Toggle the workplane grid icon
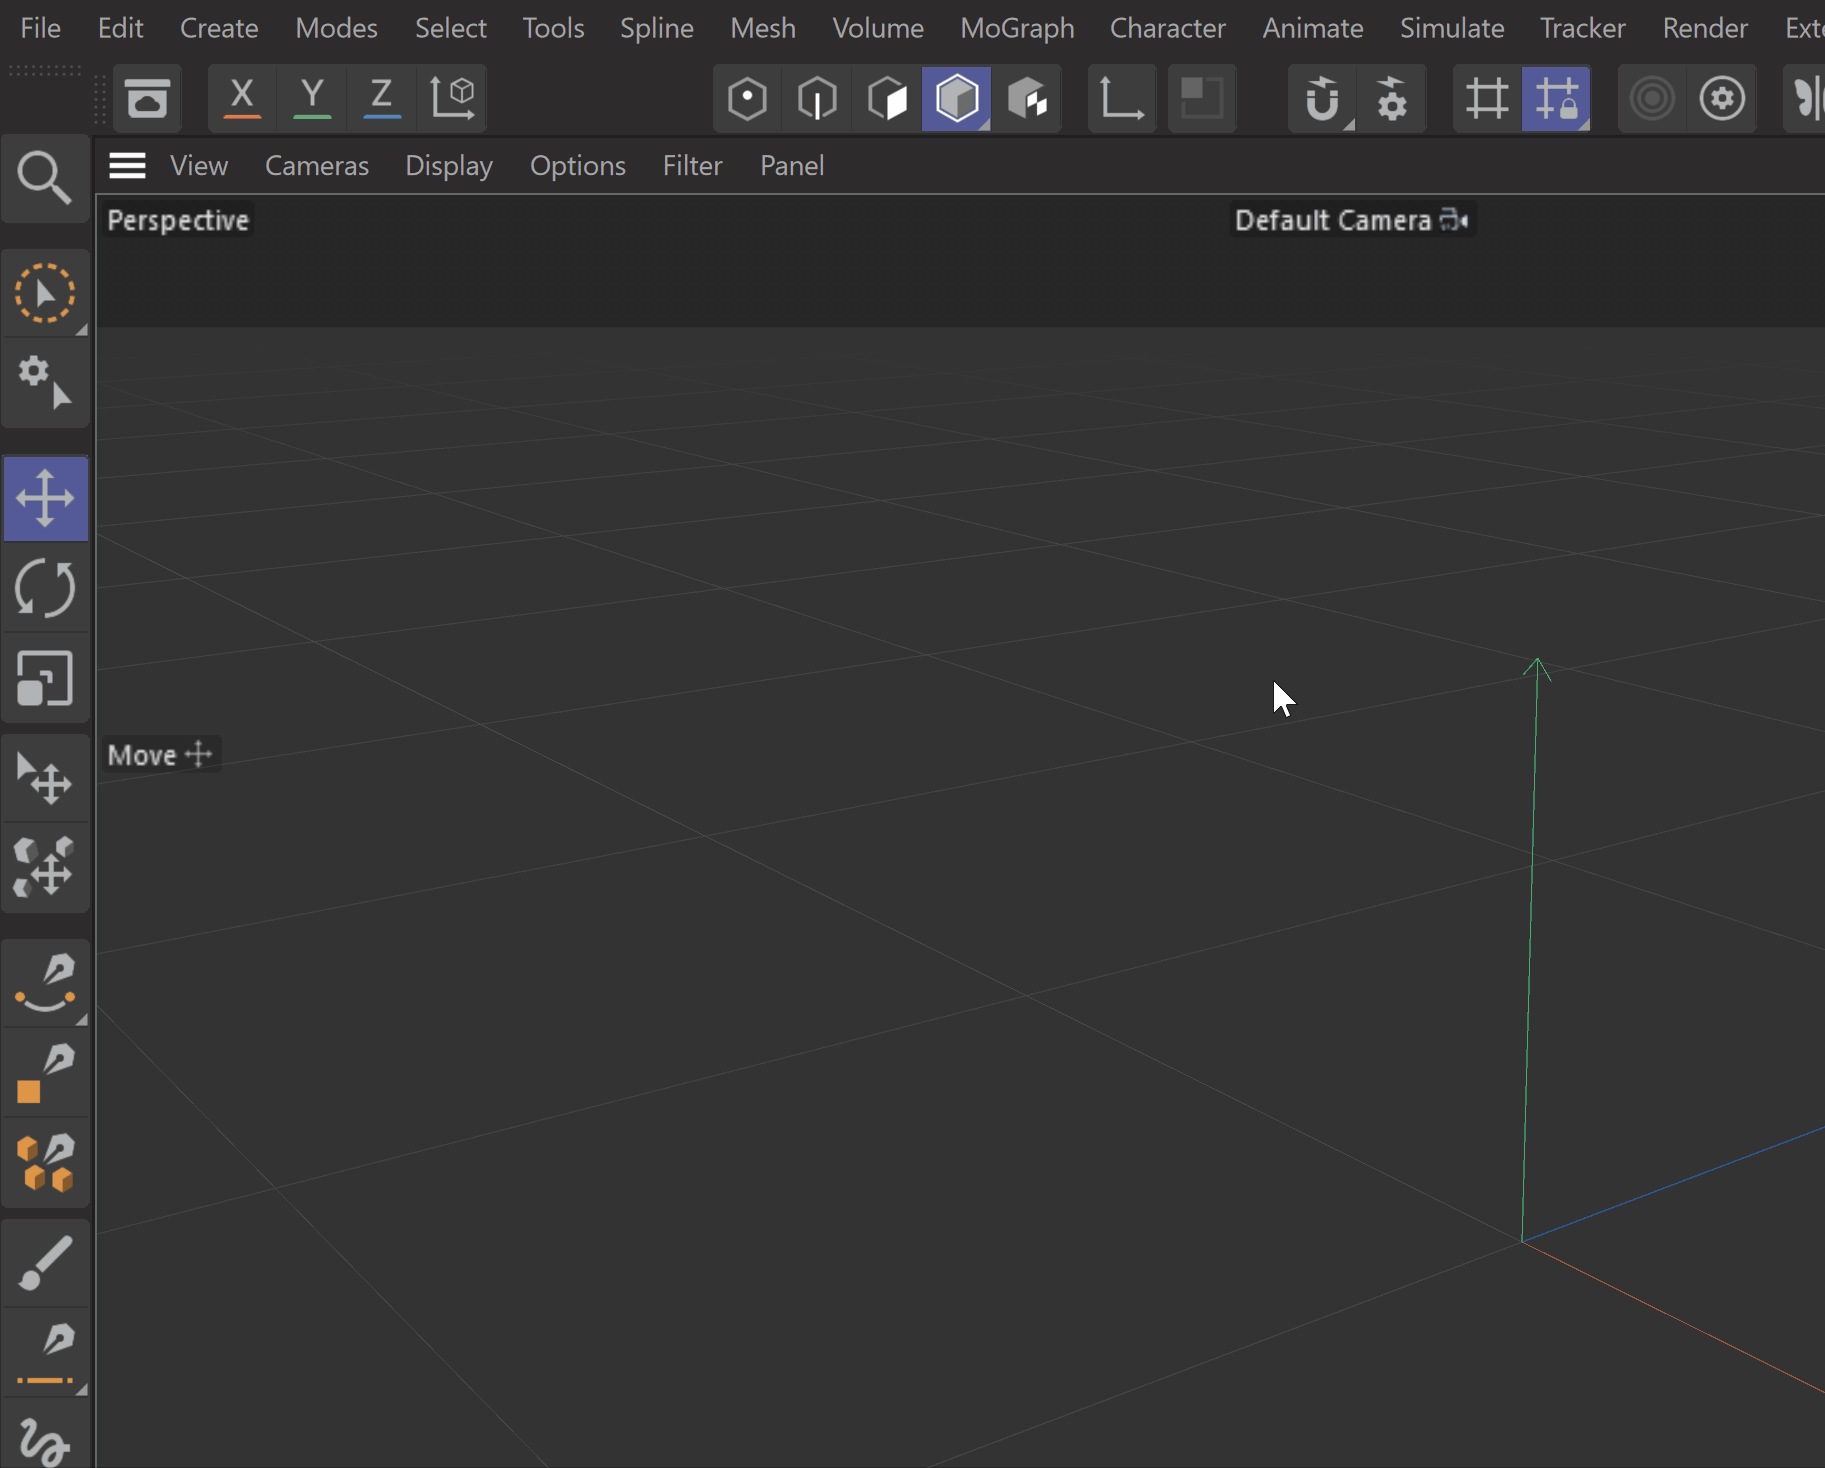 click(x=1487, y=99)
